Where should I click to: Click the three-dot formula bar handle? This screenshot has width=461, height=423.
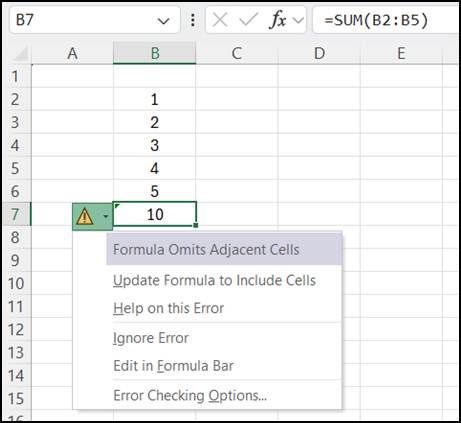pos(193,20)
